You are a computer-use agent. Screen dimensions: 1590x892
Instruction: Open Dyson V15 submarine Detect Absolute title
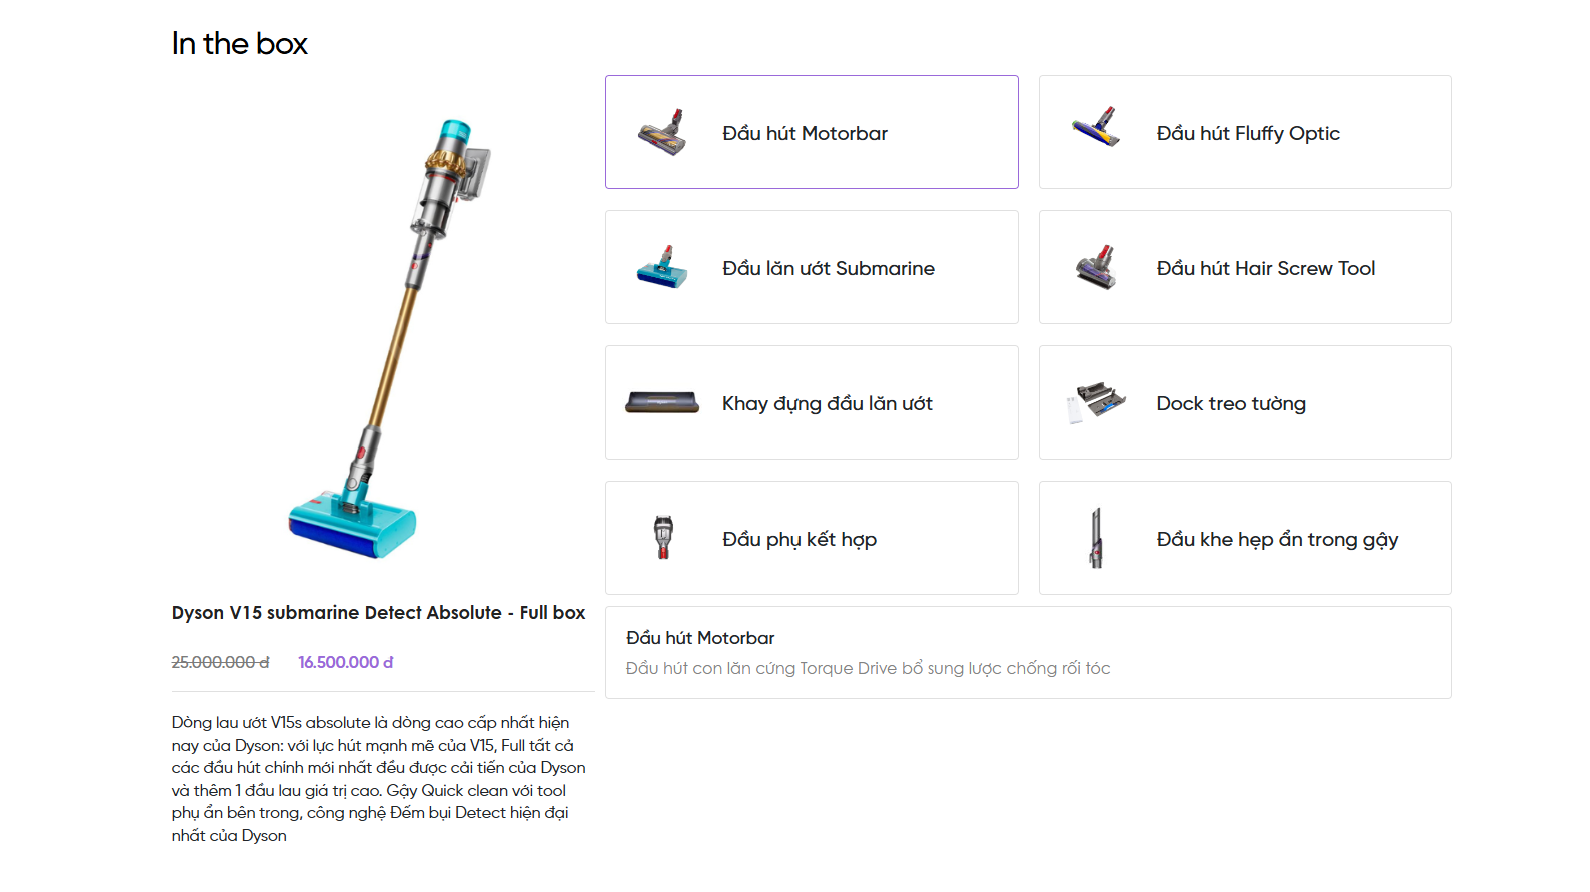click(378, 613)
